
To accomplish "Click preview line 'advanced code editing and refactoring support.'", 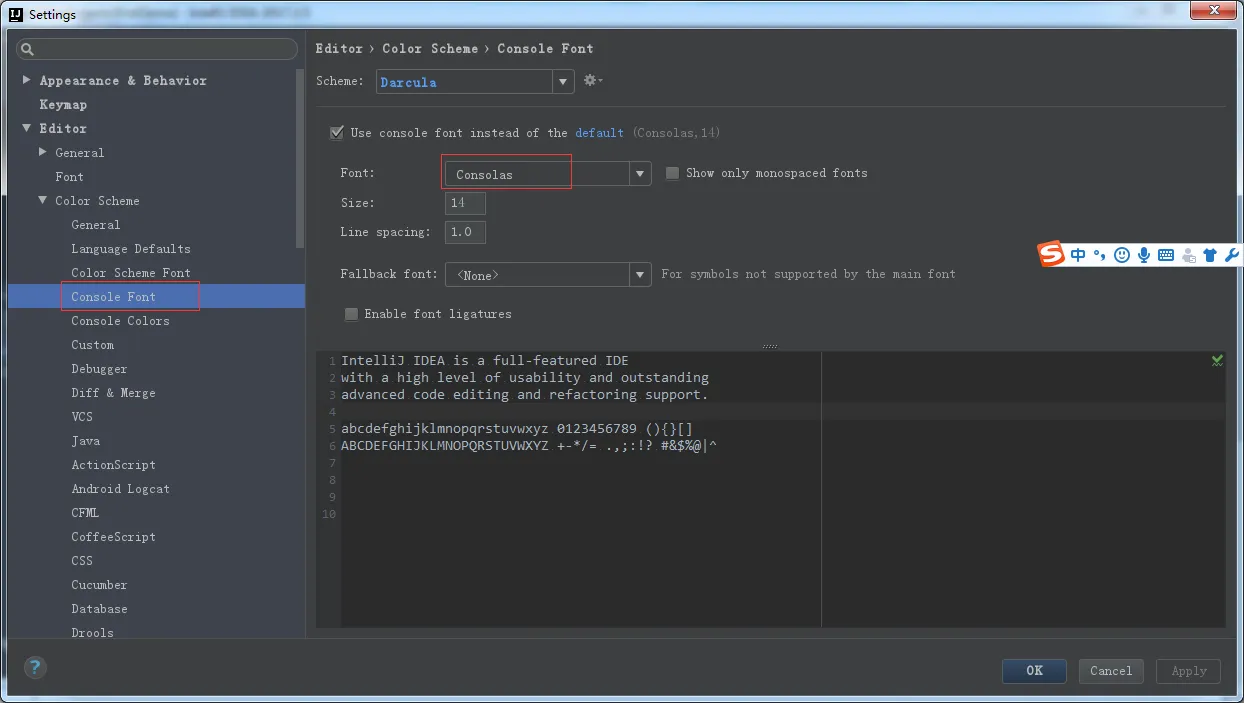I will tap(524, 394).
